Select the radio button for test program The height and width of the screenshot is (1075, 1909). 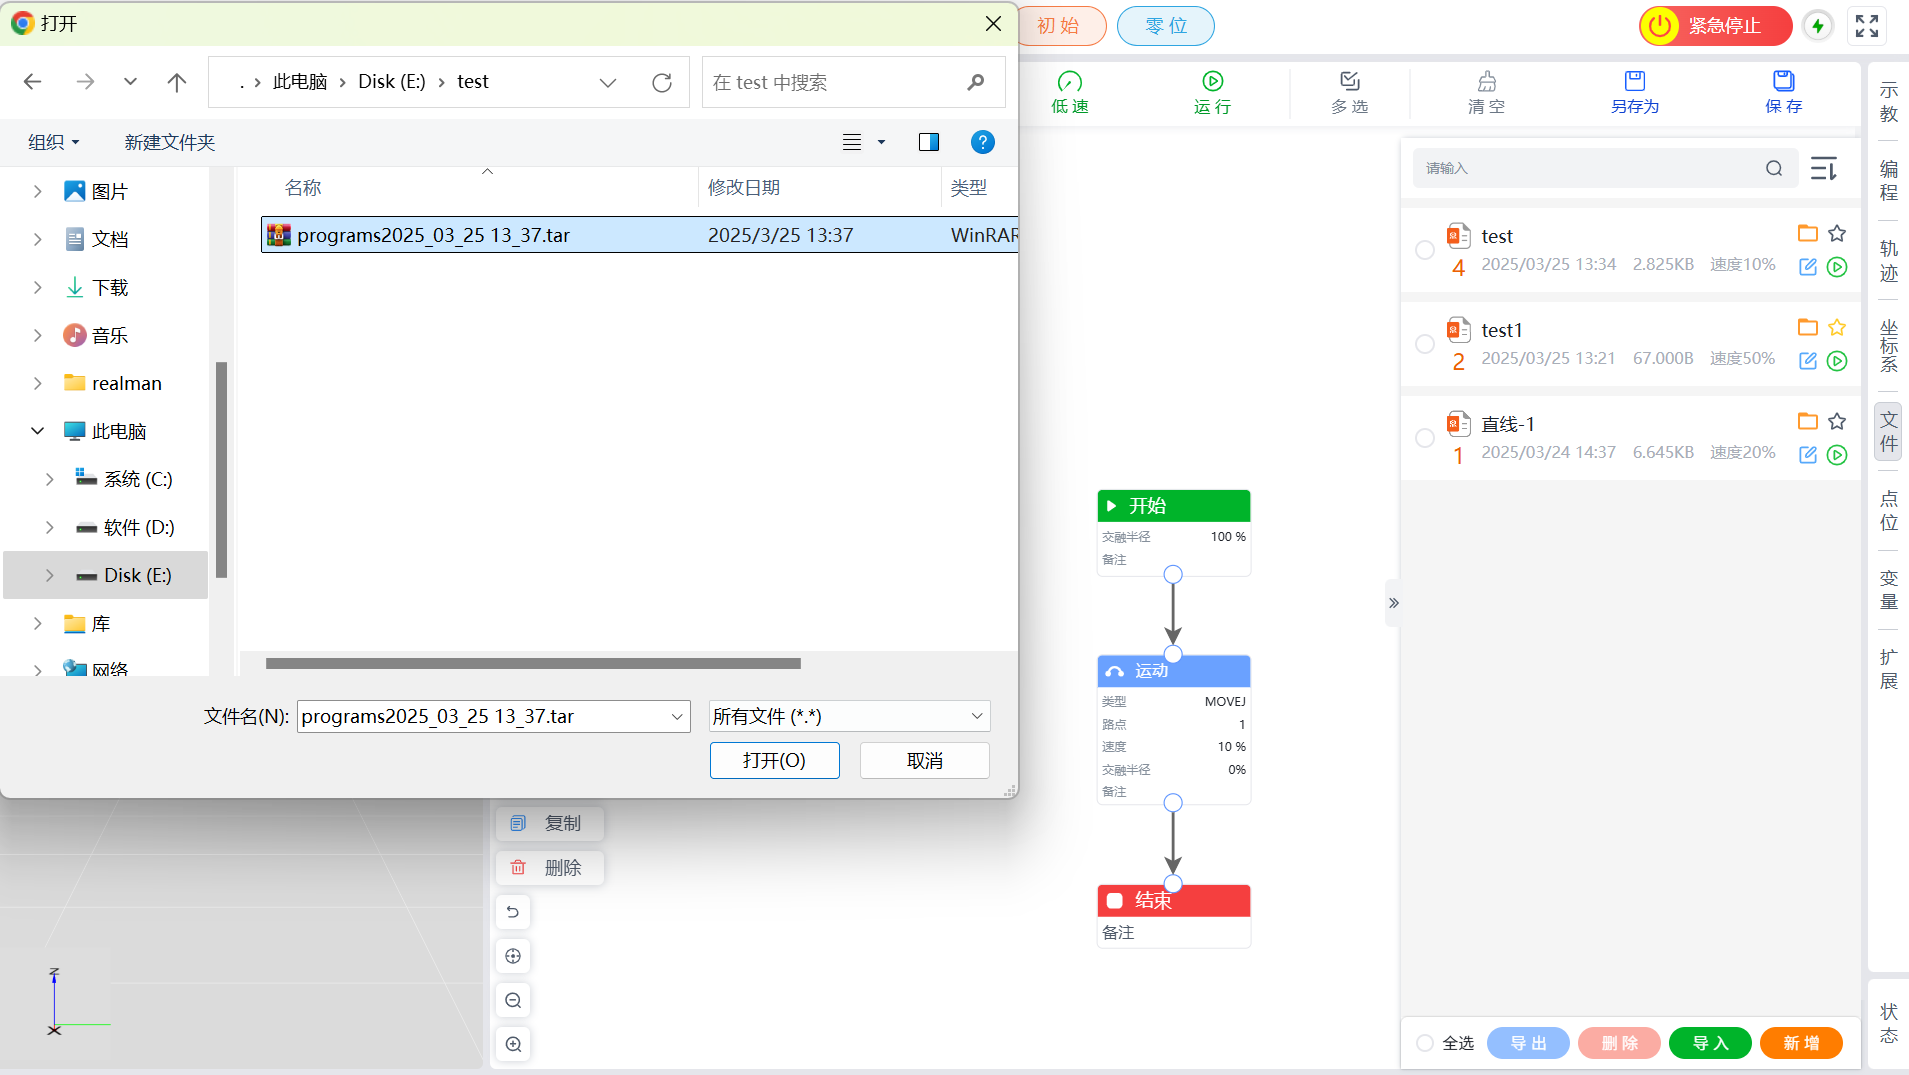pyautogui.click(x=1425, y=250)
